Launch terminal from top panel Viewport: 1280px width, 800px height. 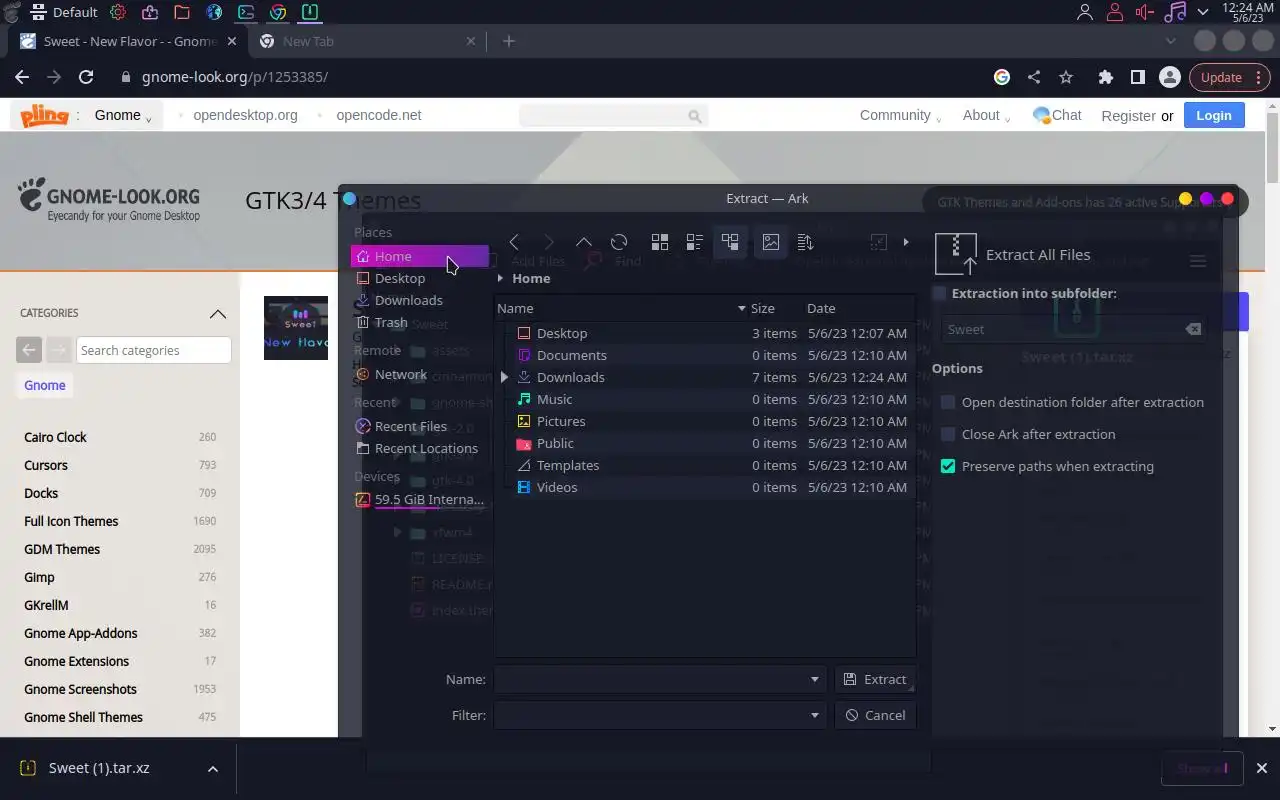tap(246, 12)
